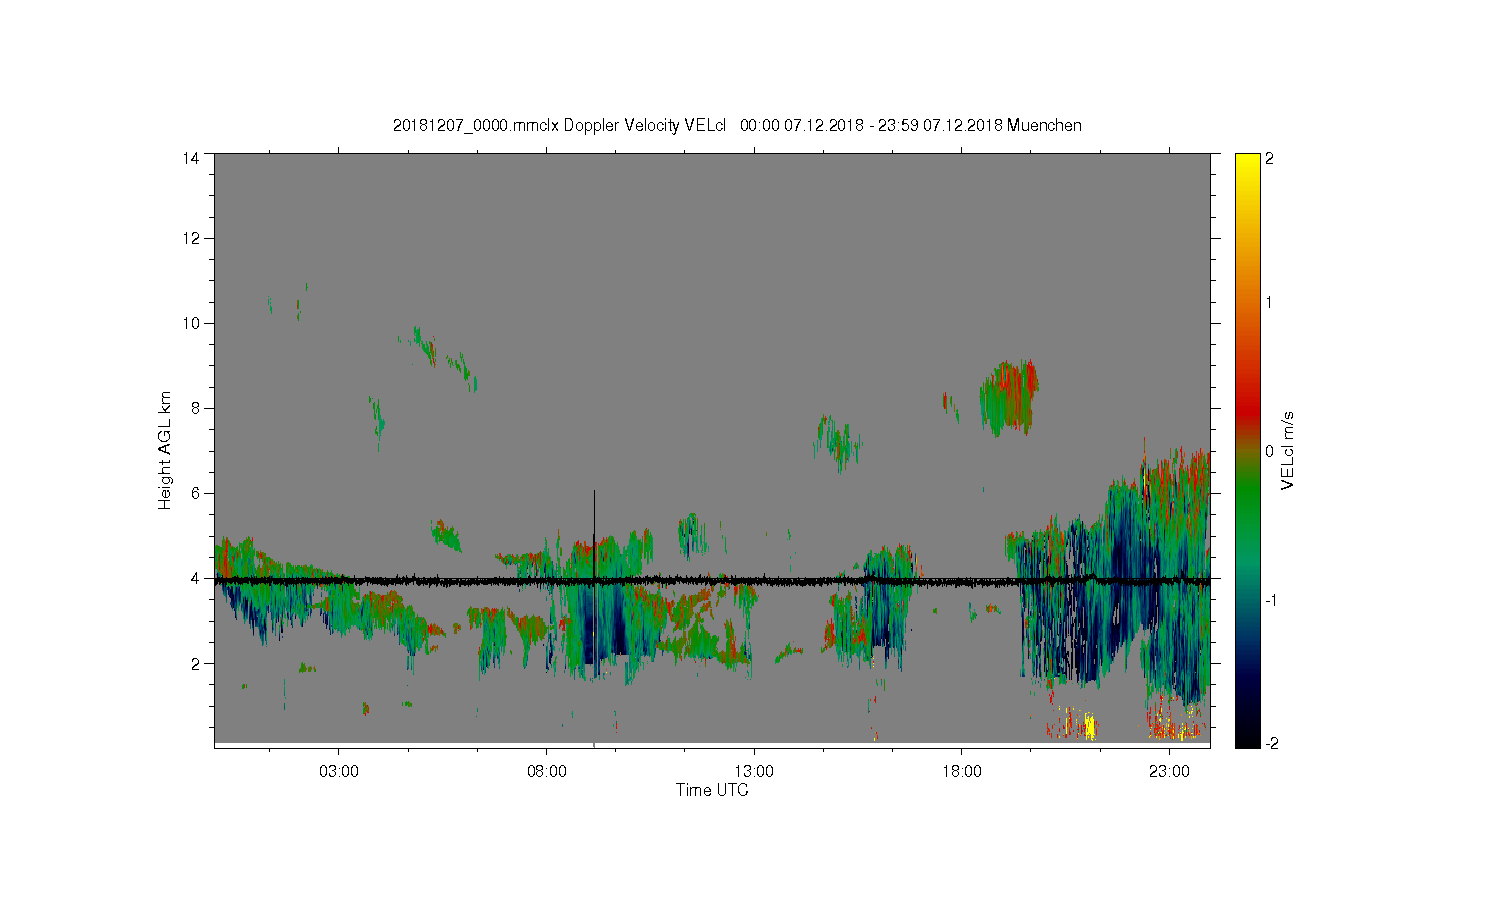Click the Doppler Velocity plot title

click(x=737, y=126)
